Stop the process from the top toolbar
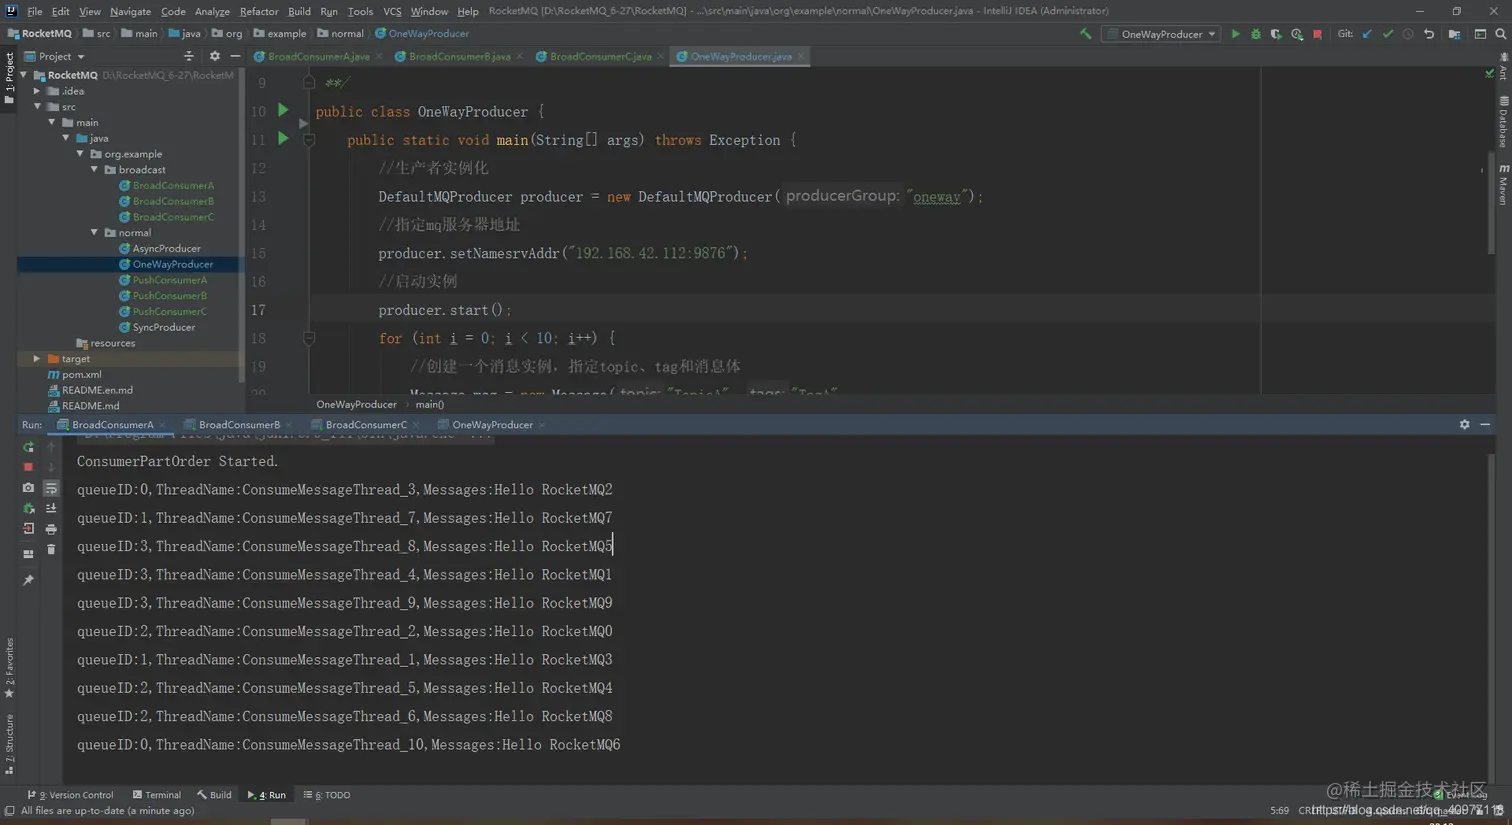Image resolution: width=1512 pixels, height=825 pixels. 1318,34
